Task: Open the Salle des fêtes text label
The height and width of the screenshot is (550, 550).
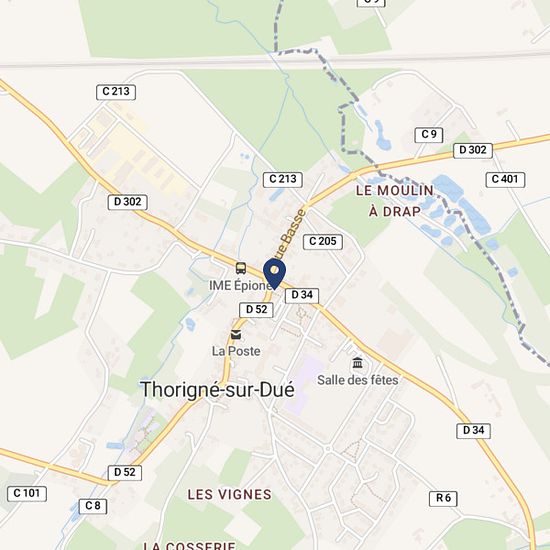Action: 358,380
